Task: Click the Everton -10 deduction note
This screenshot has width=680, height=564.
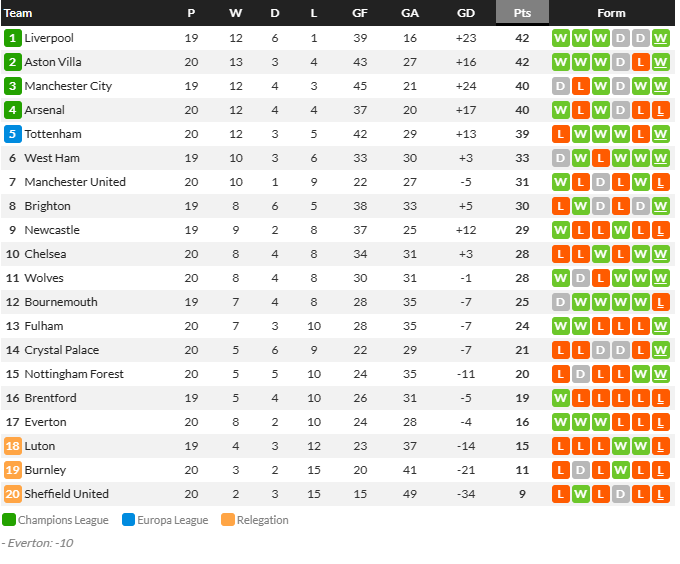Action: tap(37, 543)
